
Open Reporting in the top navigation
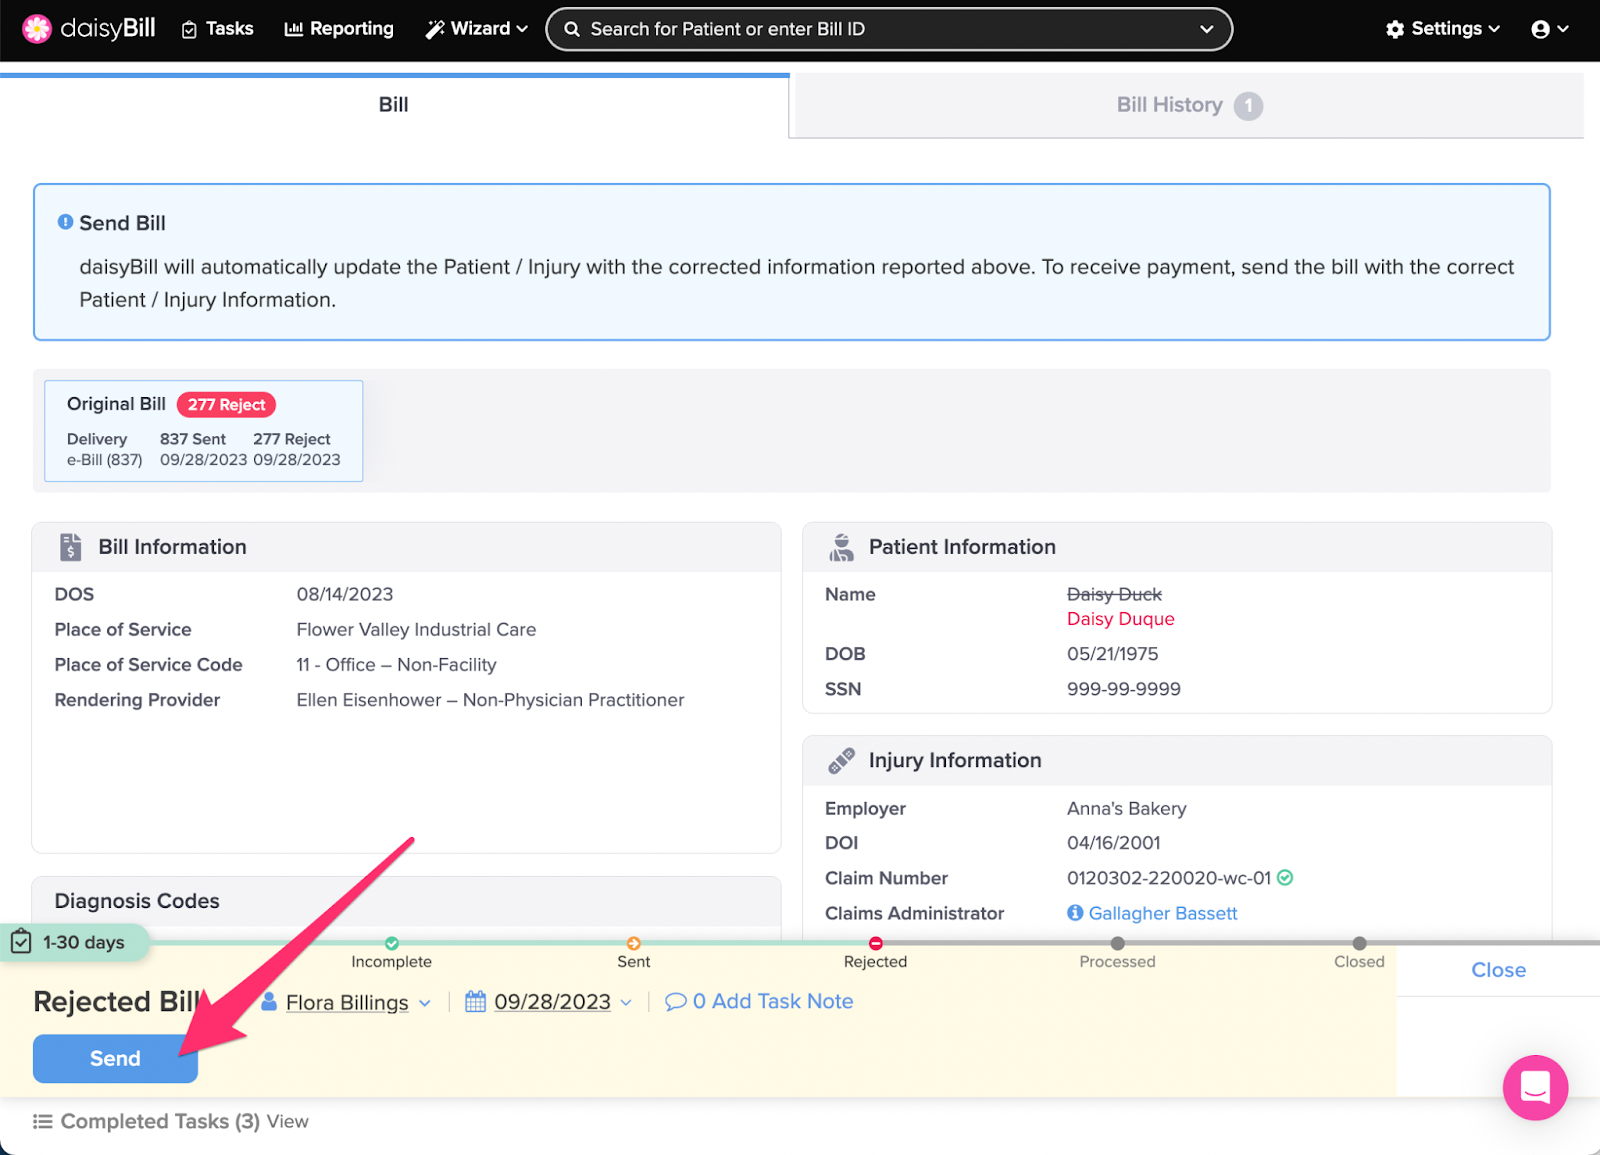click(x=339, y=29)
